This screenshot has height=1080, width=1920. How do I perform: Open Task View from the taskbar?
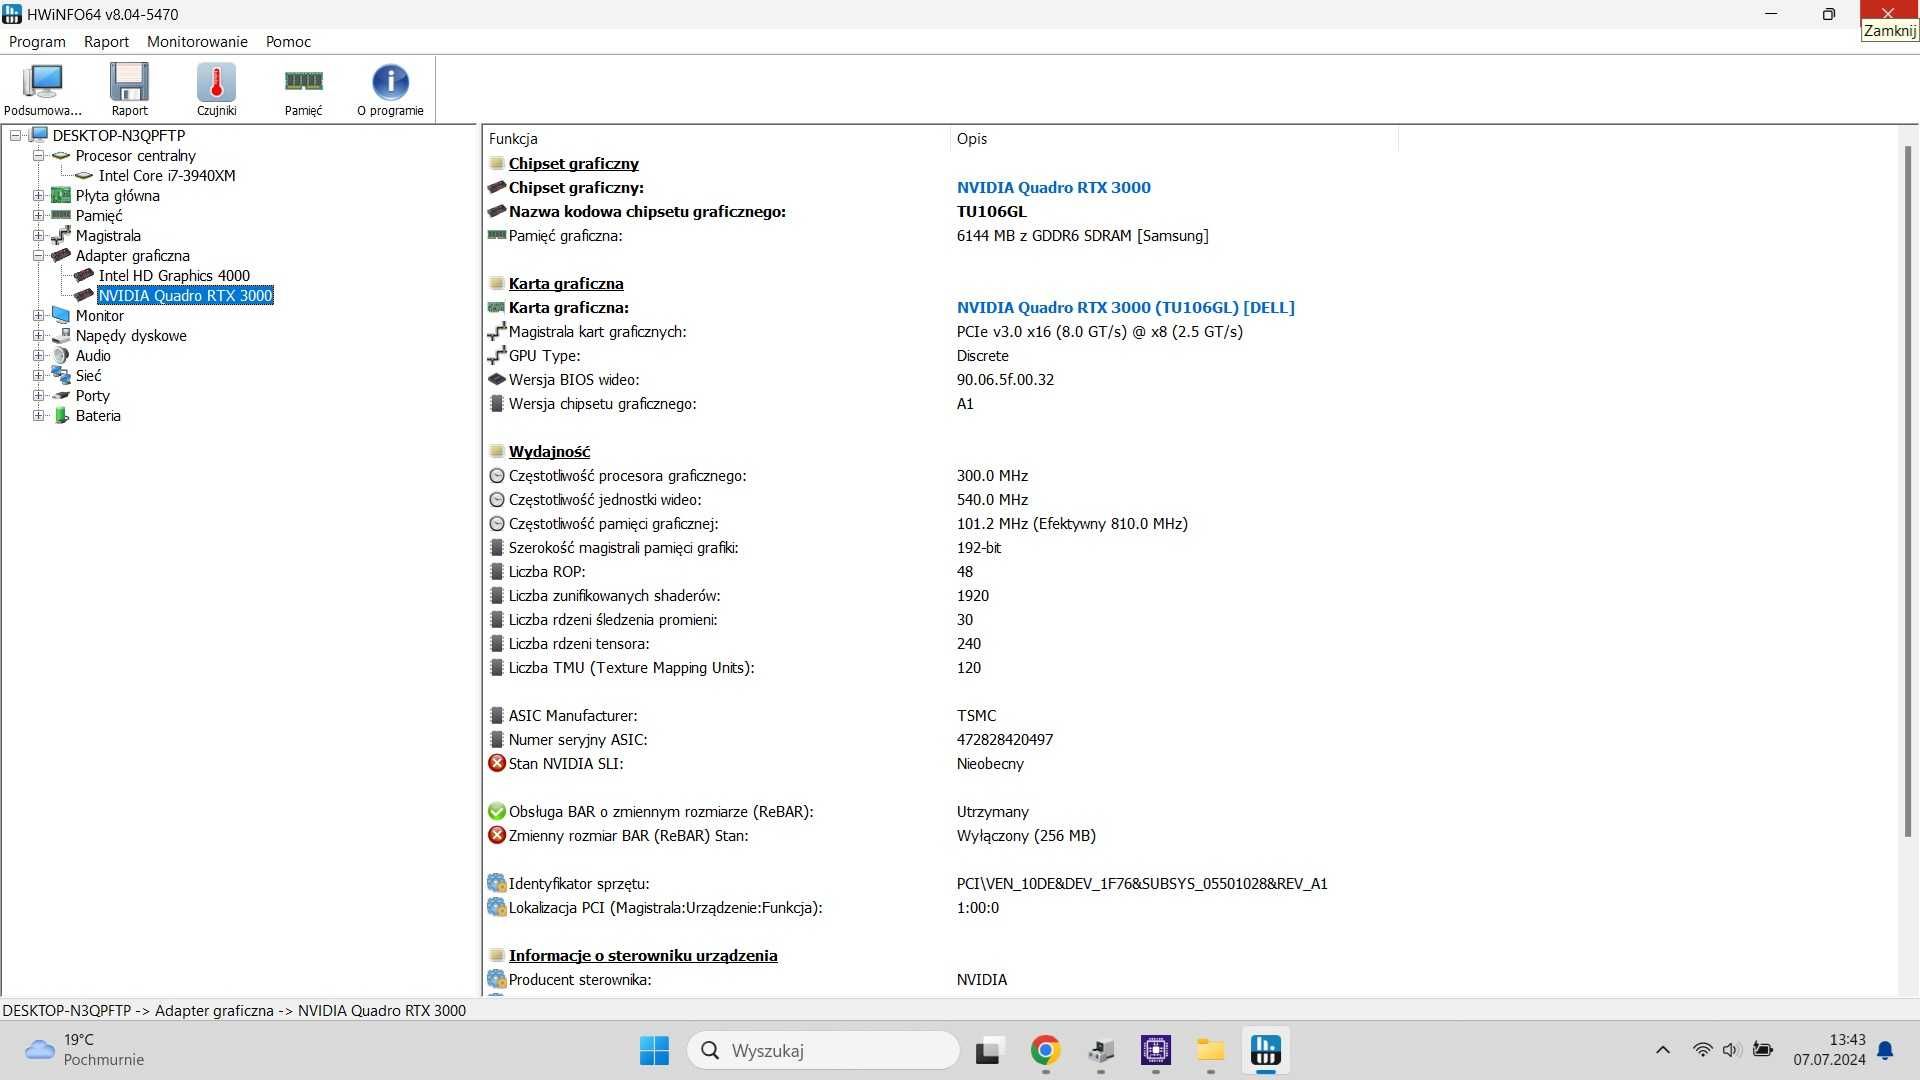[988, 1050]
